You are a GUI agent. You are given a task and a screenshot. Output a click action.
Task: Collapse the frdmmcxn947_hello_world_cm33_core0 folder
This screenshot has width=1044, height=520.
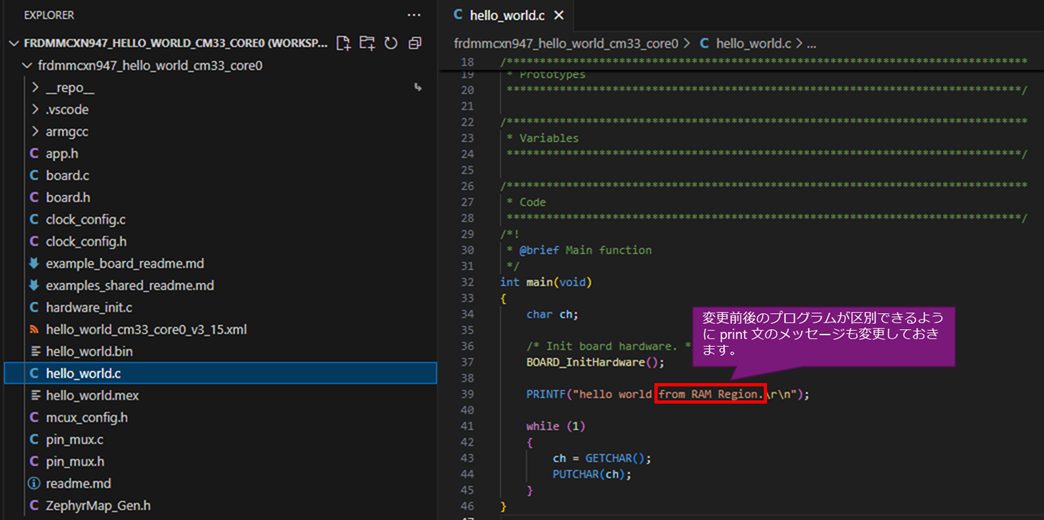(27, 66)
